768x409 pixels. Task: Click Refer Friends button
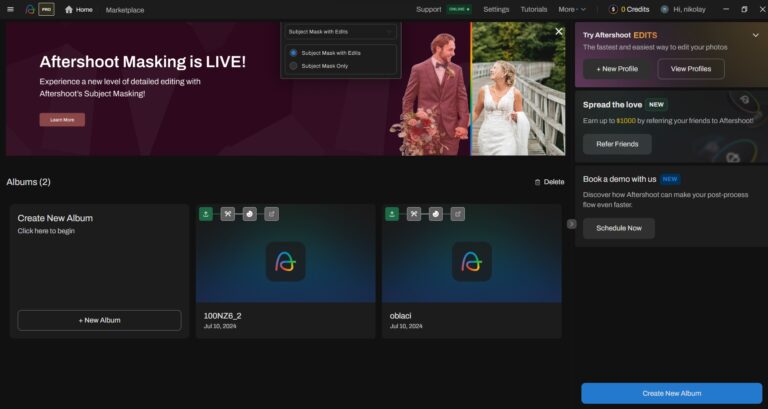[x=617, y=144]
